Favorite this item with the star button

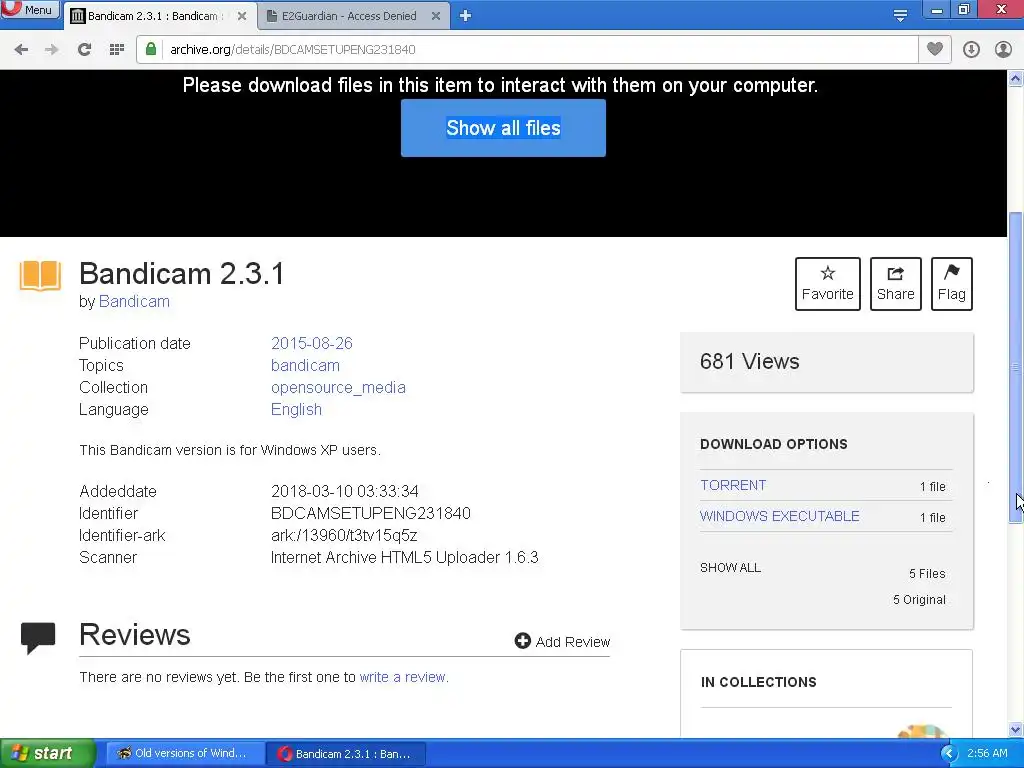[x=827, y=284]
